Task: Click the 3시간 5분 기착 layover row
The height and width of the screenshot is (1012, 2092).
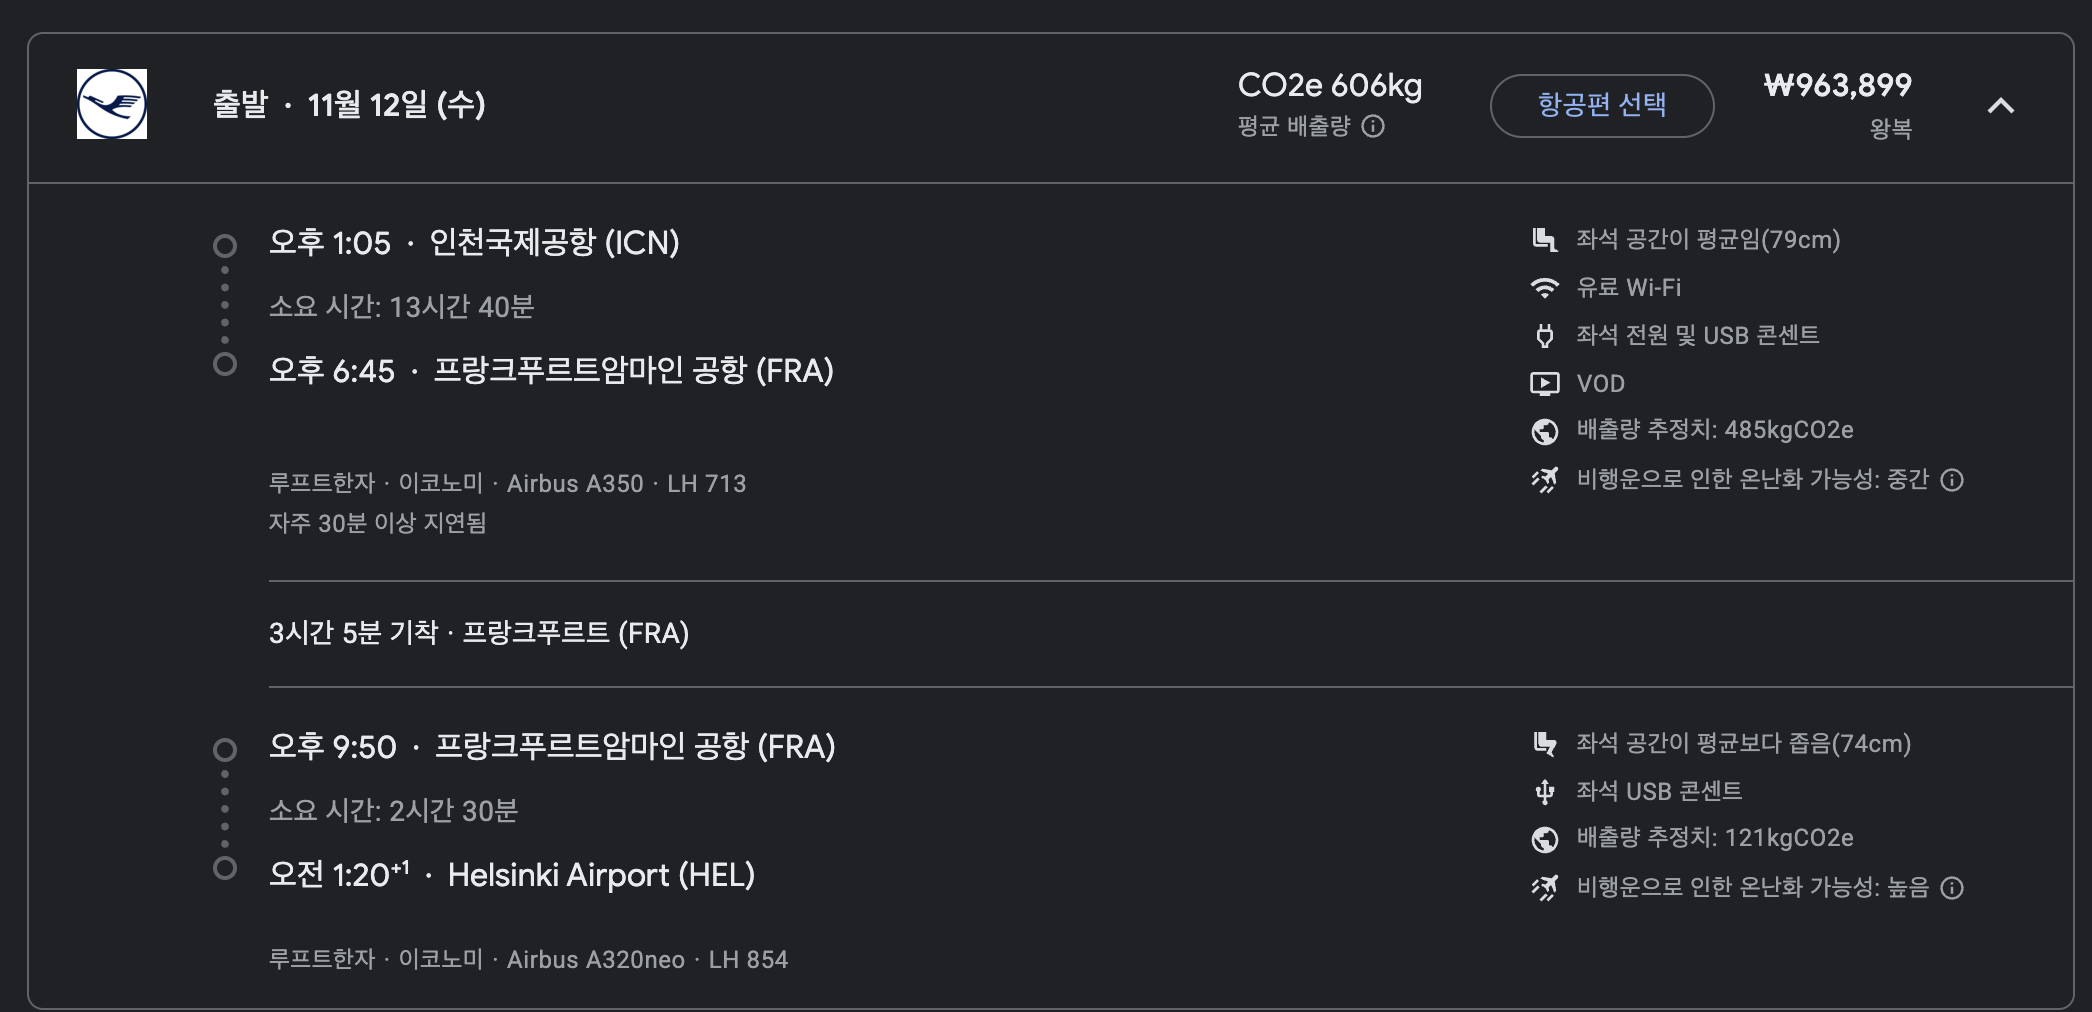Action: pyautogui.click(x=478, y=633)
